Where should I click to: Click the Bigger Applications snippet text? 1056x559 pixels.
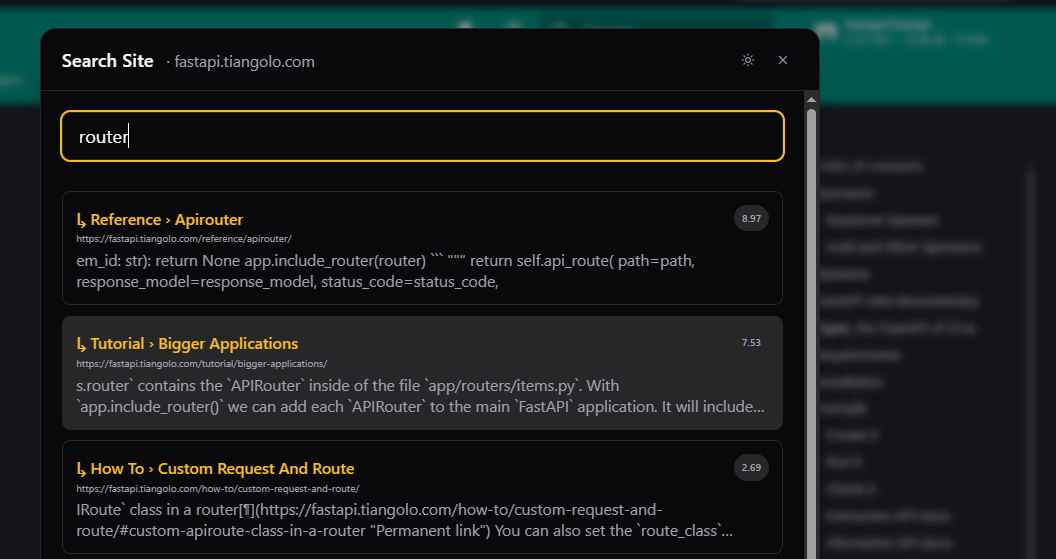coord(420,396)
